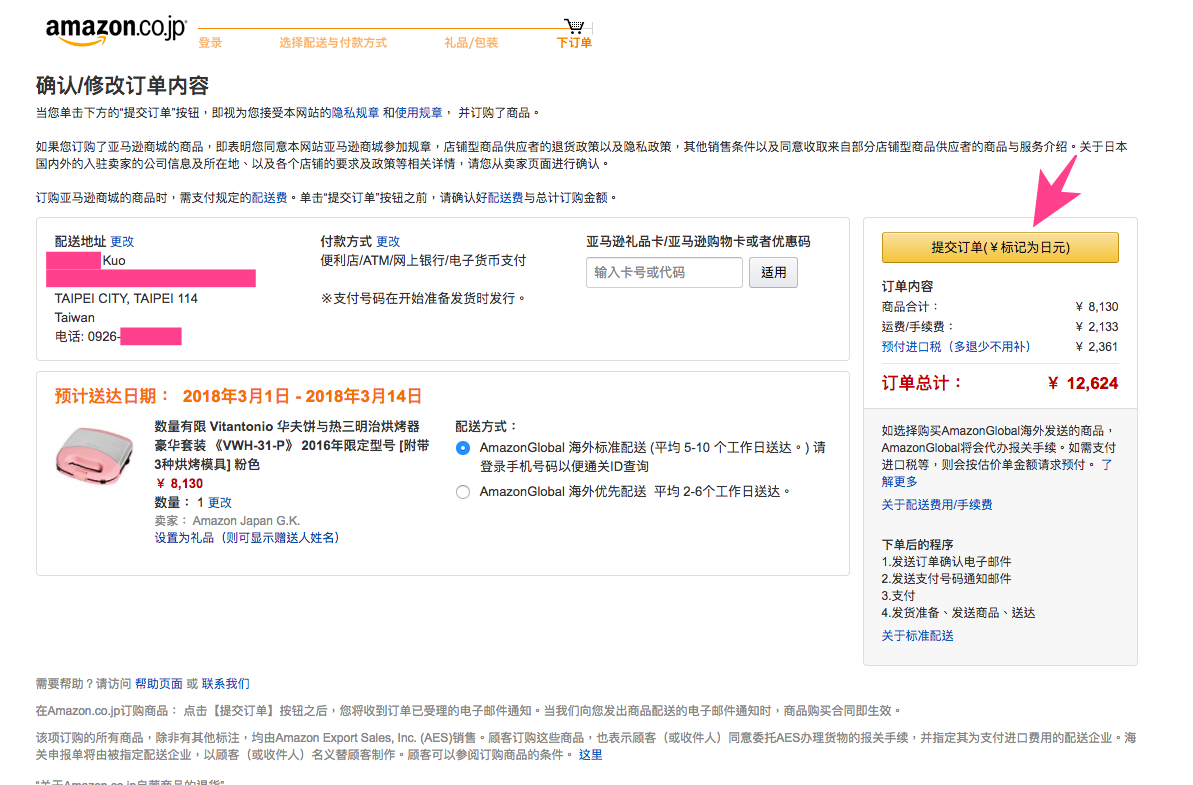The height and width of the screenshot is (785, 1193).
Task: Select AmazonGlobal 海外优先配送 radio option
Action: tap(463, 492)
